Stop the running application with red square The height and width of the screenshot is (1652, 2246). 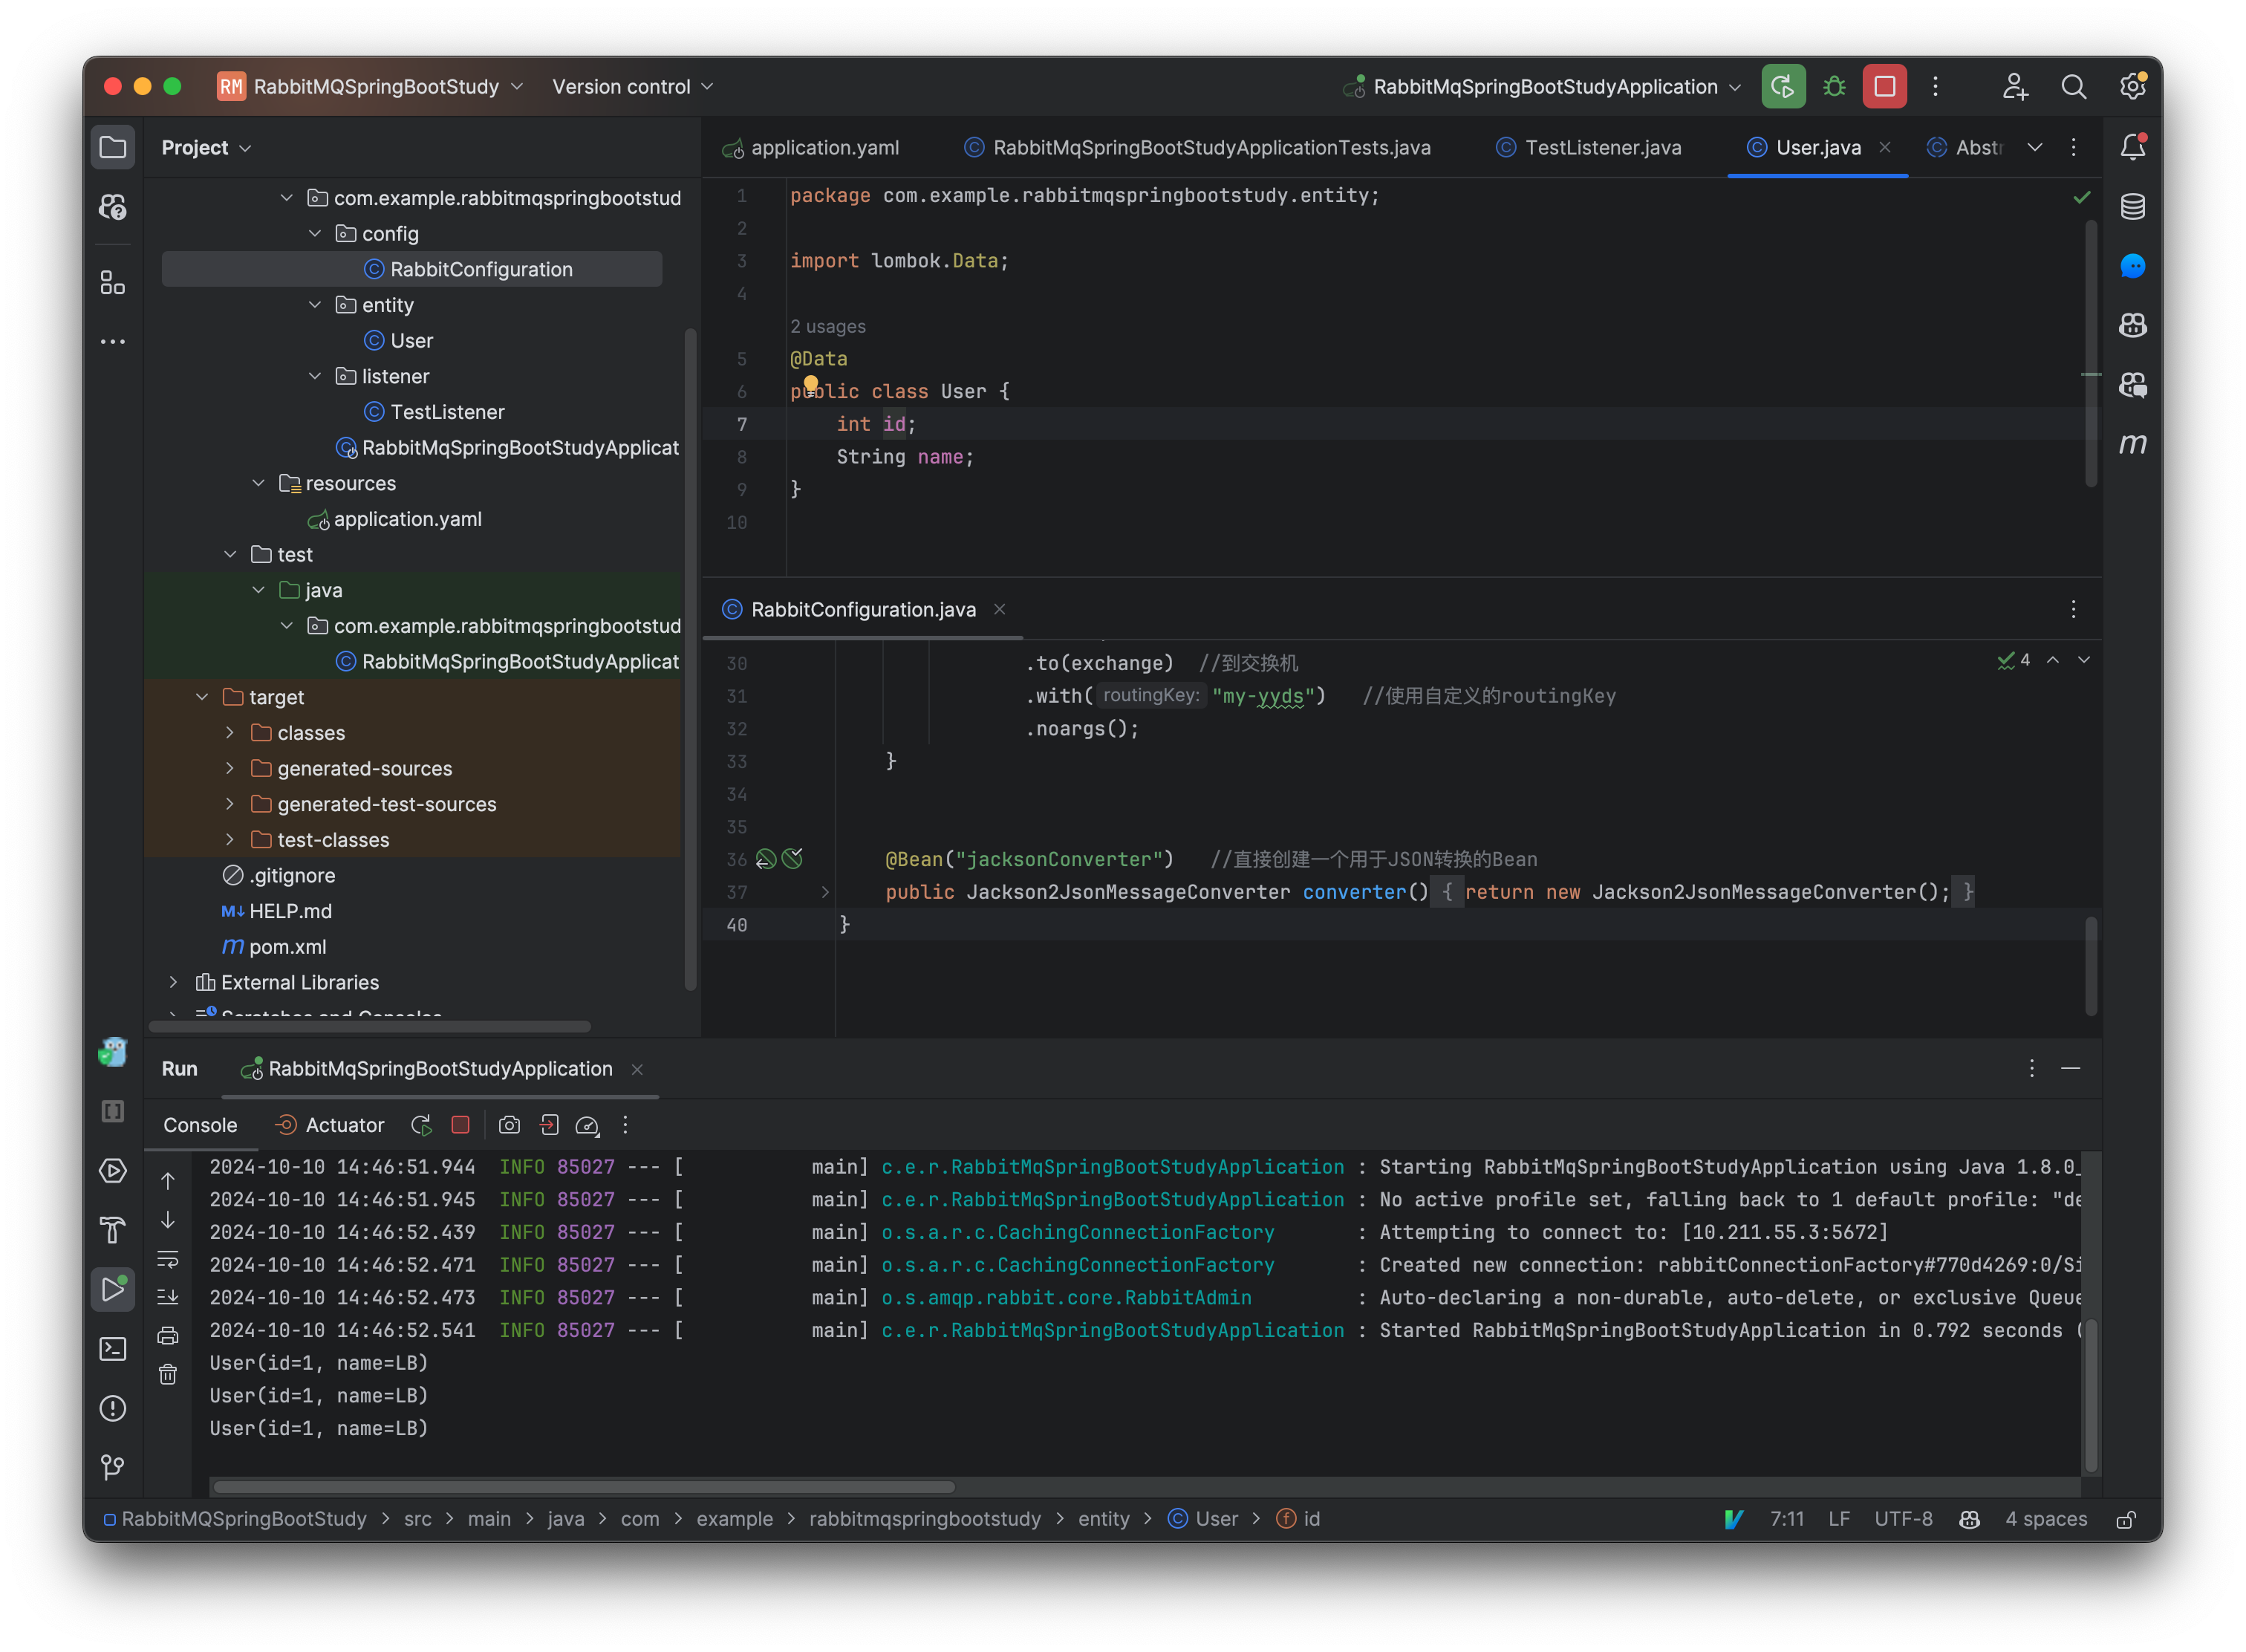(1884, 87)
